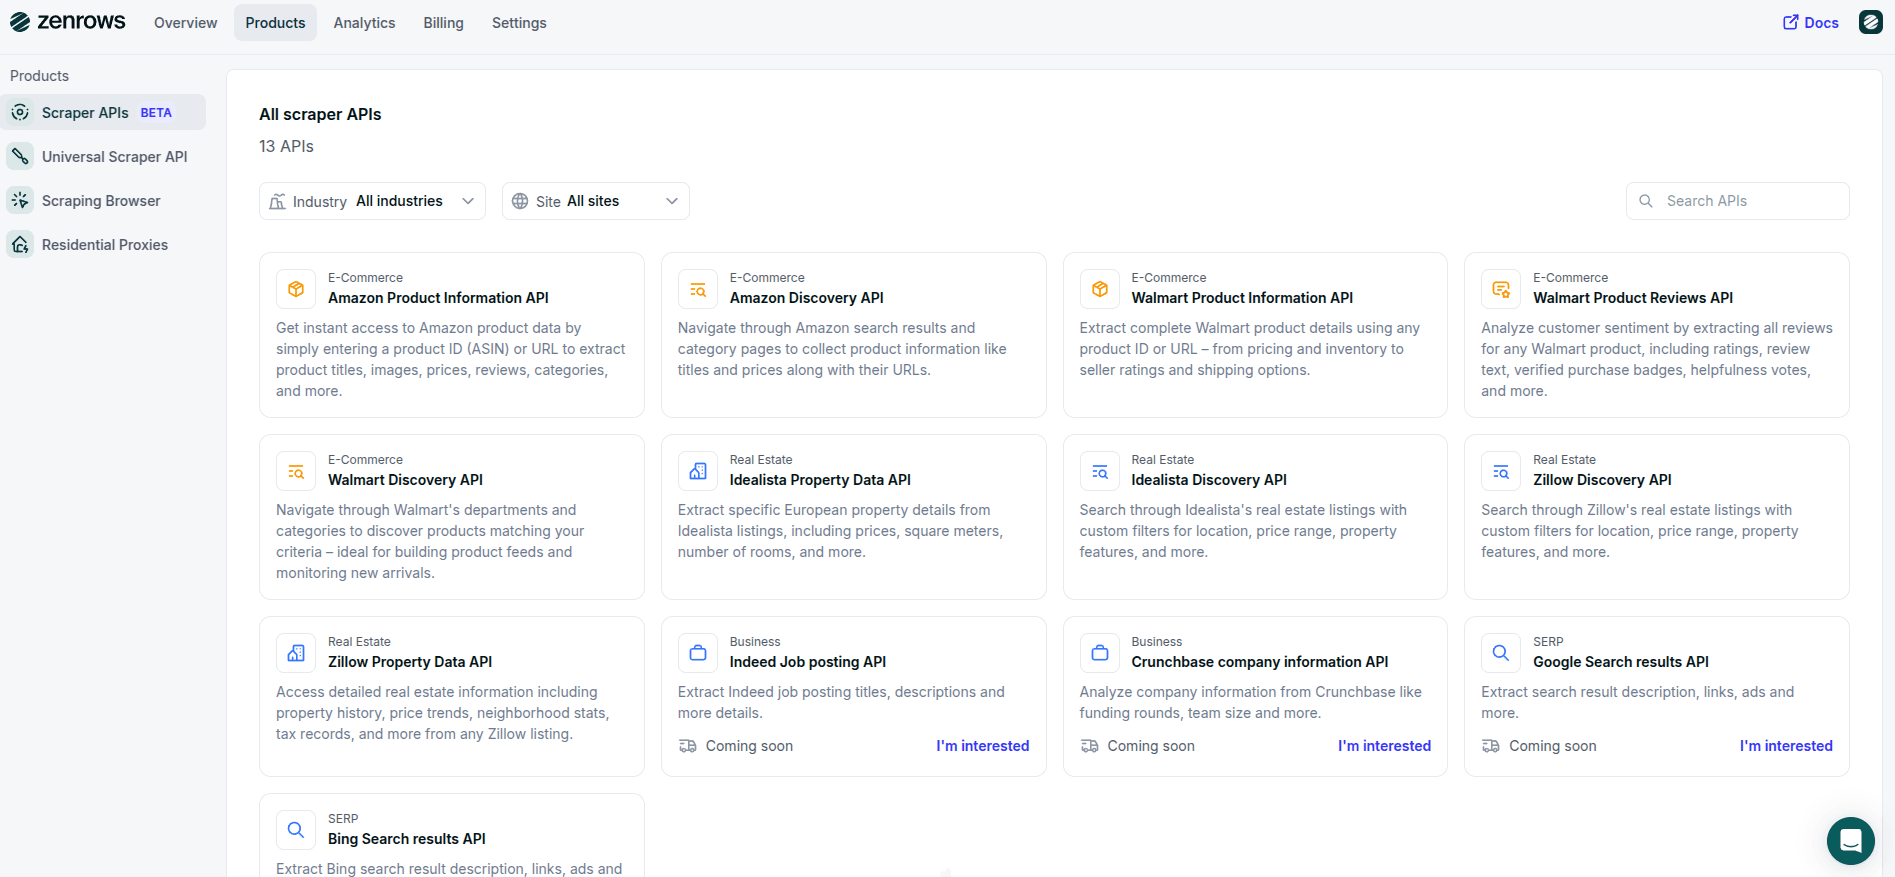Click the Idealista Discovery API icon
Viewport: 1895px width, 877px height.
[x=1100, y=471]
